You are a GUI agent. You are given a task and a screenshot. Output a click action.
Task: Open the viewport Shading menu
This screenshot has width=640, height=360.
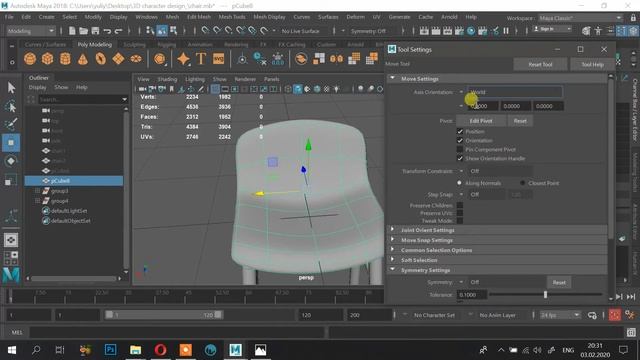[x=167, y=79]
